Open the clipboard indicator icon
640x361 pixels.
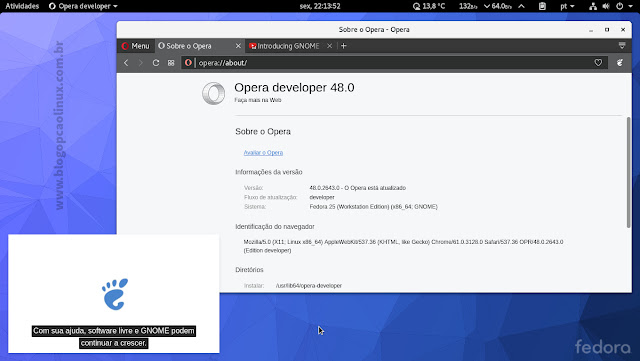click(542, 6)
